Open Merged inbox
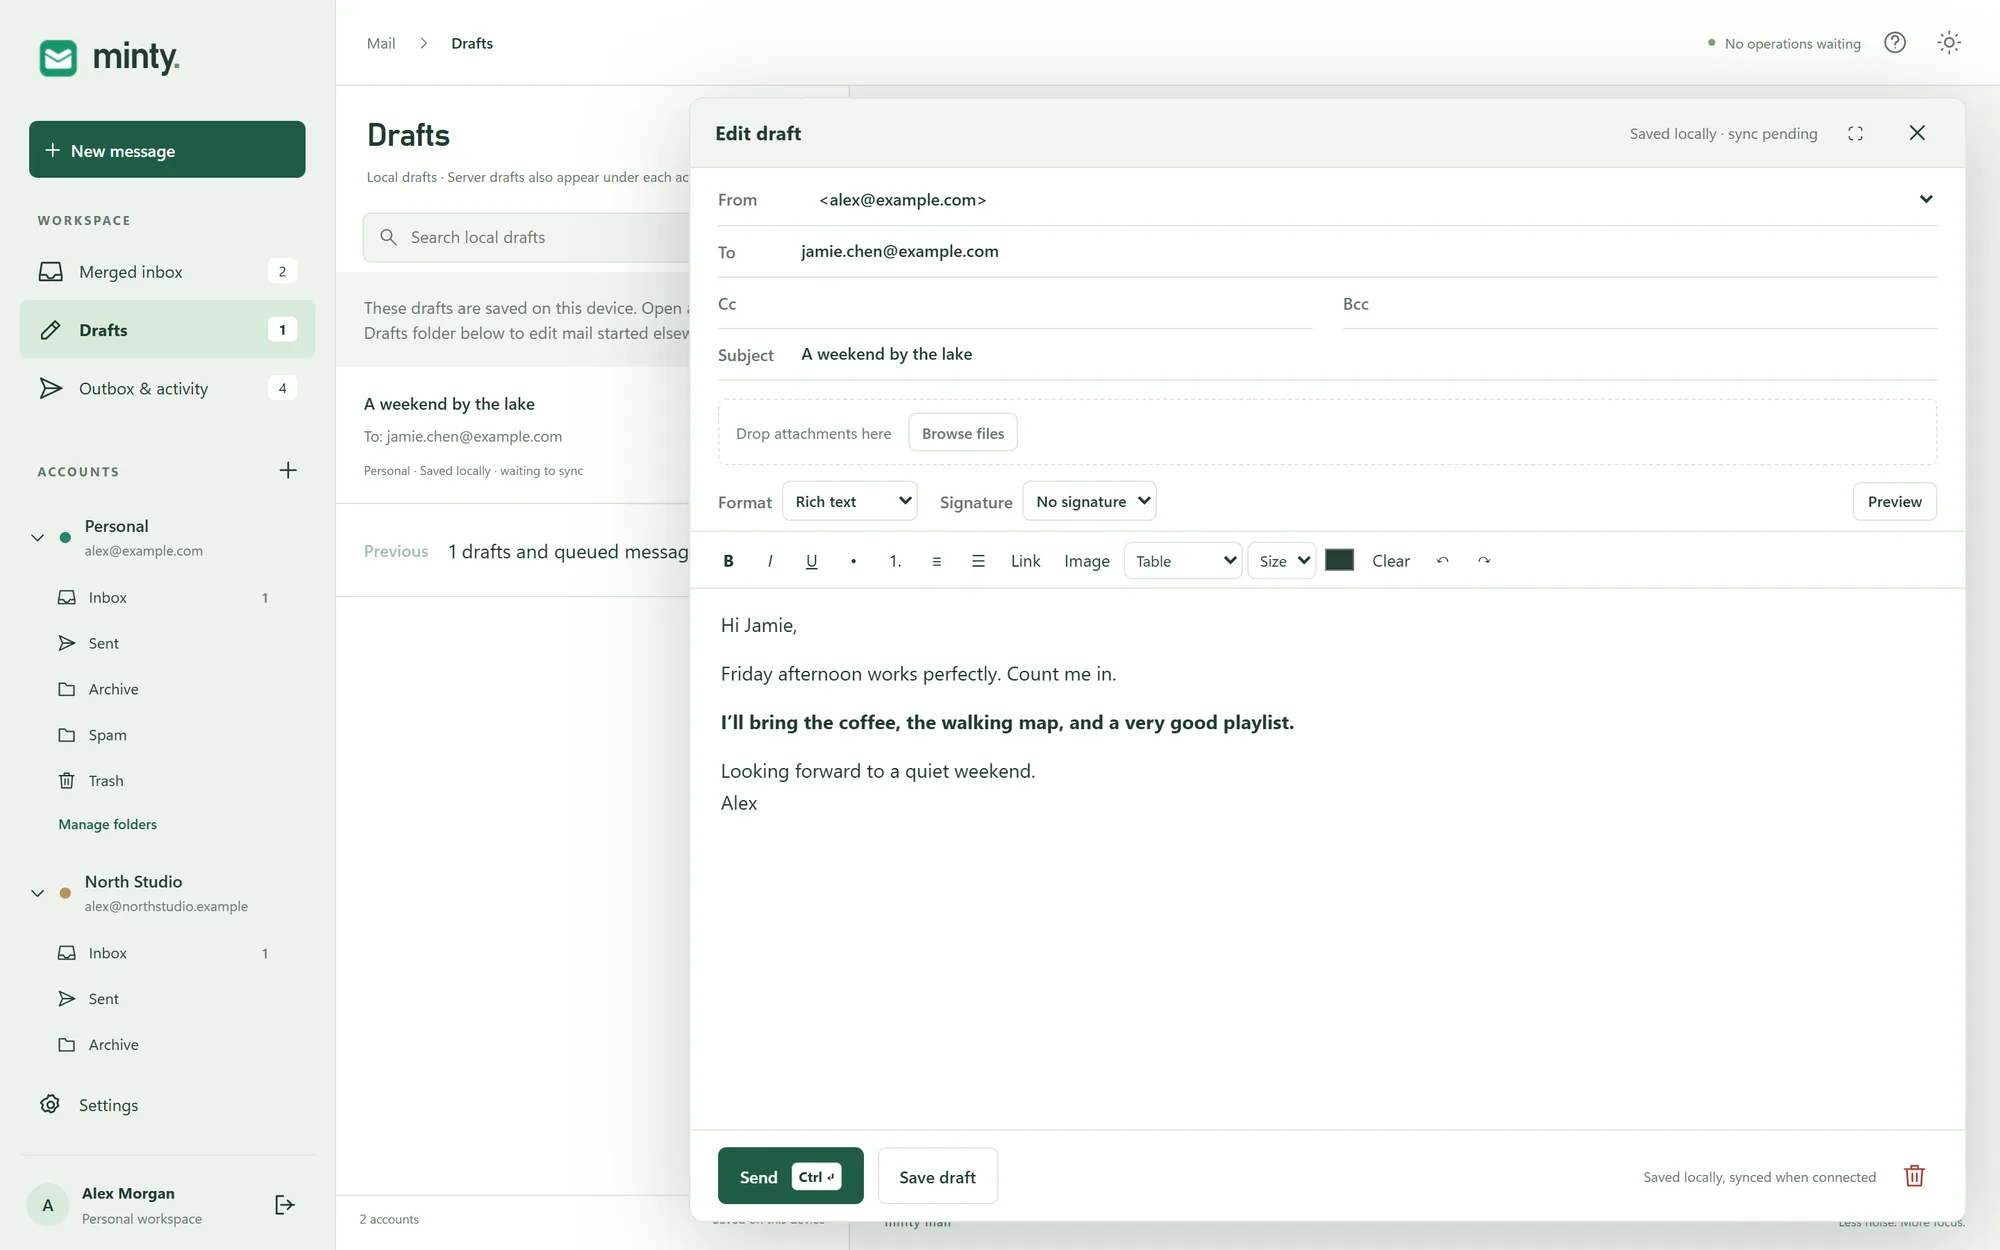The image size is (2000, 1250). point(167,272)
